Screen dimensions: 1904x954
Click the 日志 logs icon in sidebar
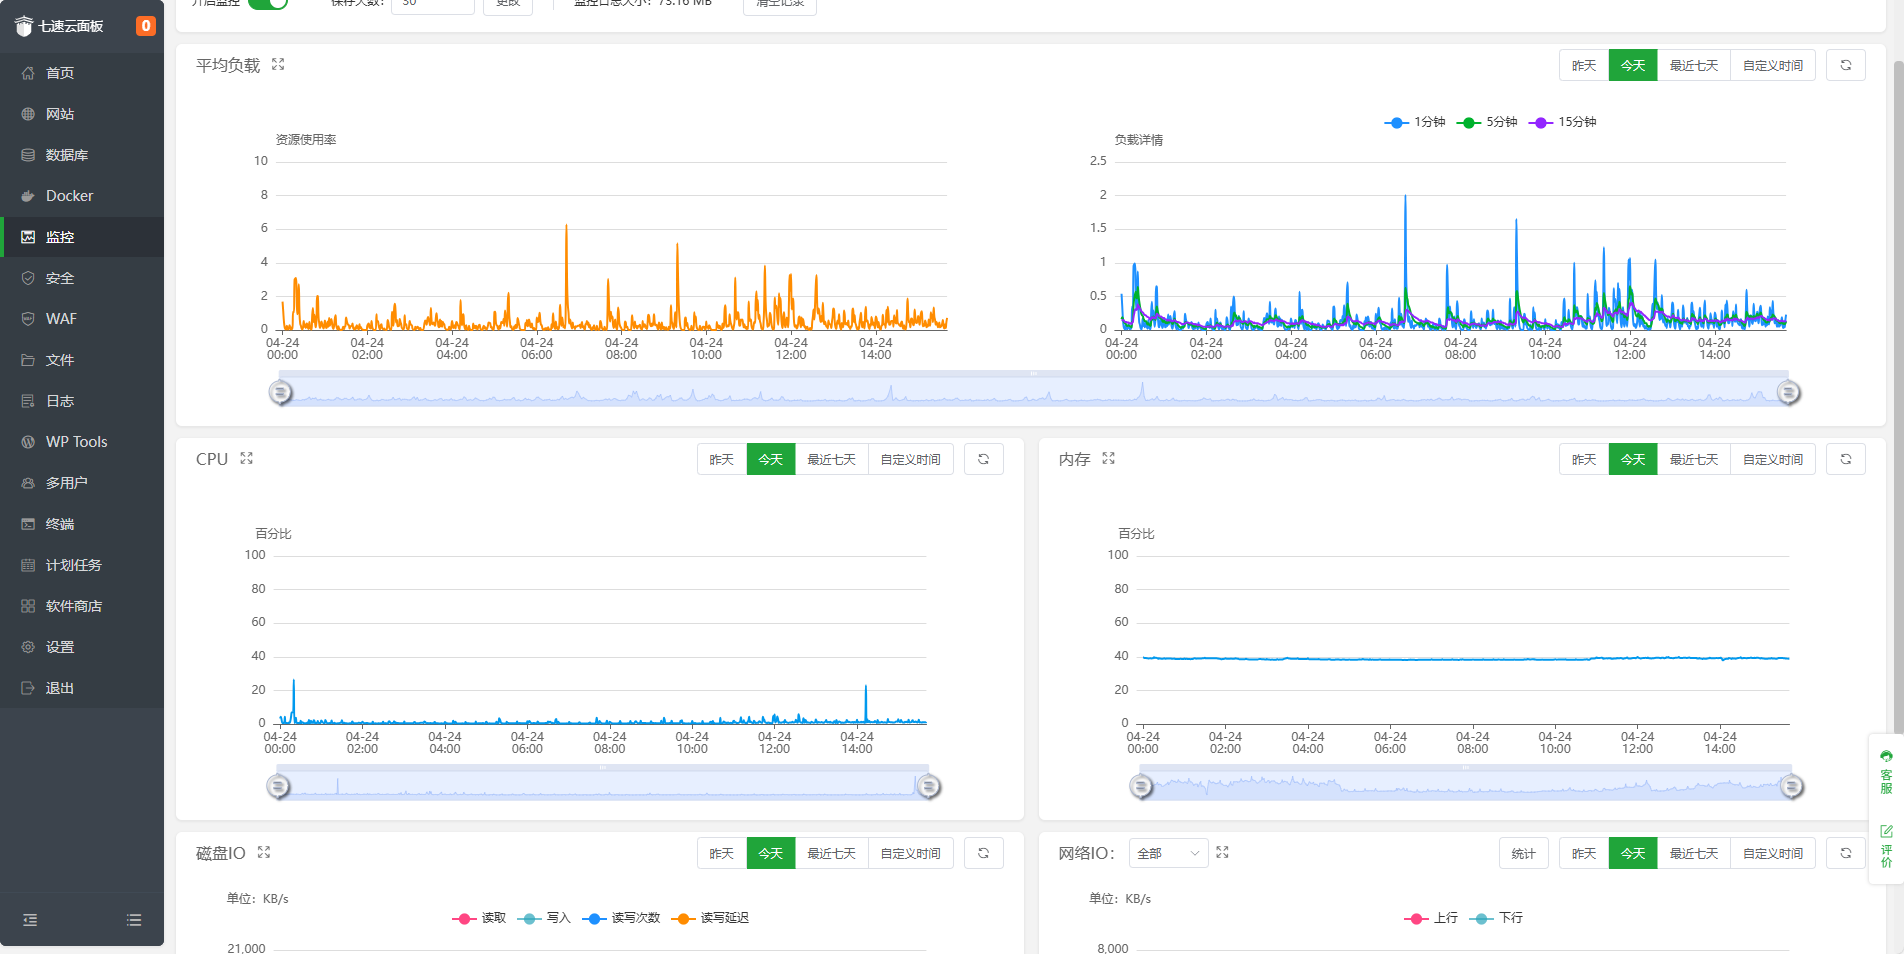click(28, 401)
